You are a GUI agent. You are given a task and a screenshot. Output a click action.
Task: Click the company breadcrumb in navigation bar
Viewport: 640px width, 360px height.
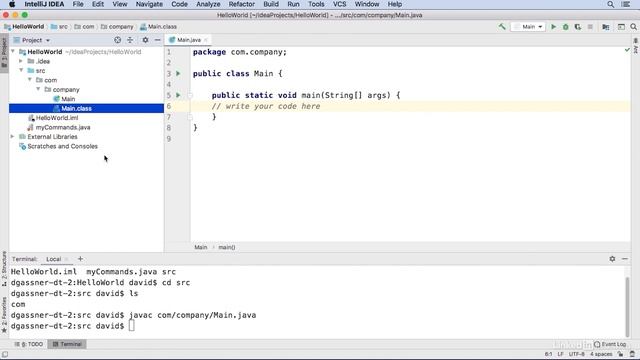coord(117,27)
